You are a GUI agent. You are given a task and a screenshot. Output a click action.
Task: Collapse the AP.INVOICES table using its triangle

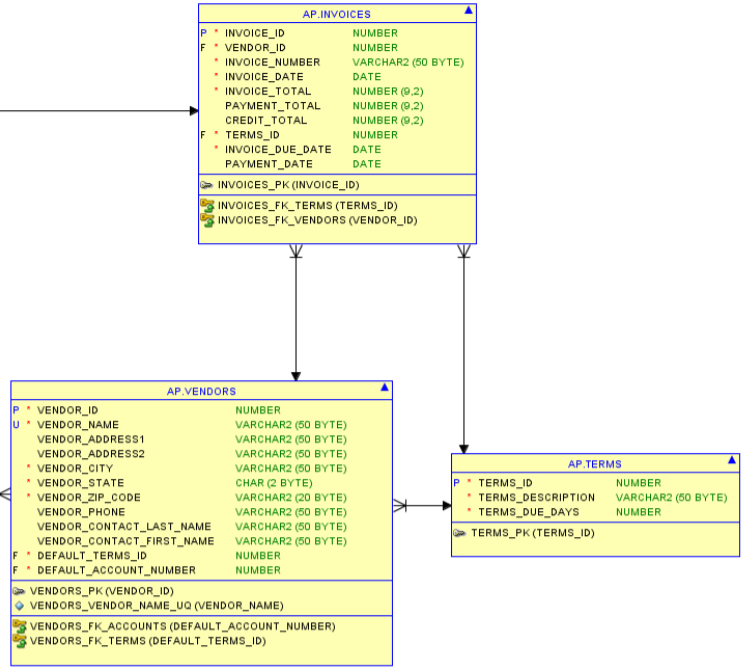[x=468, y=11]
